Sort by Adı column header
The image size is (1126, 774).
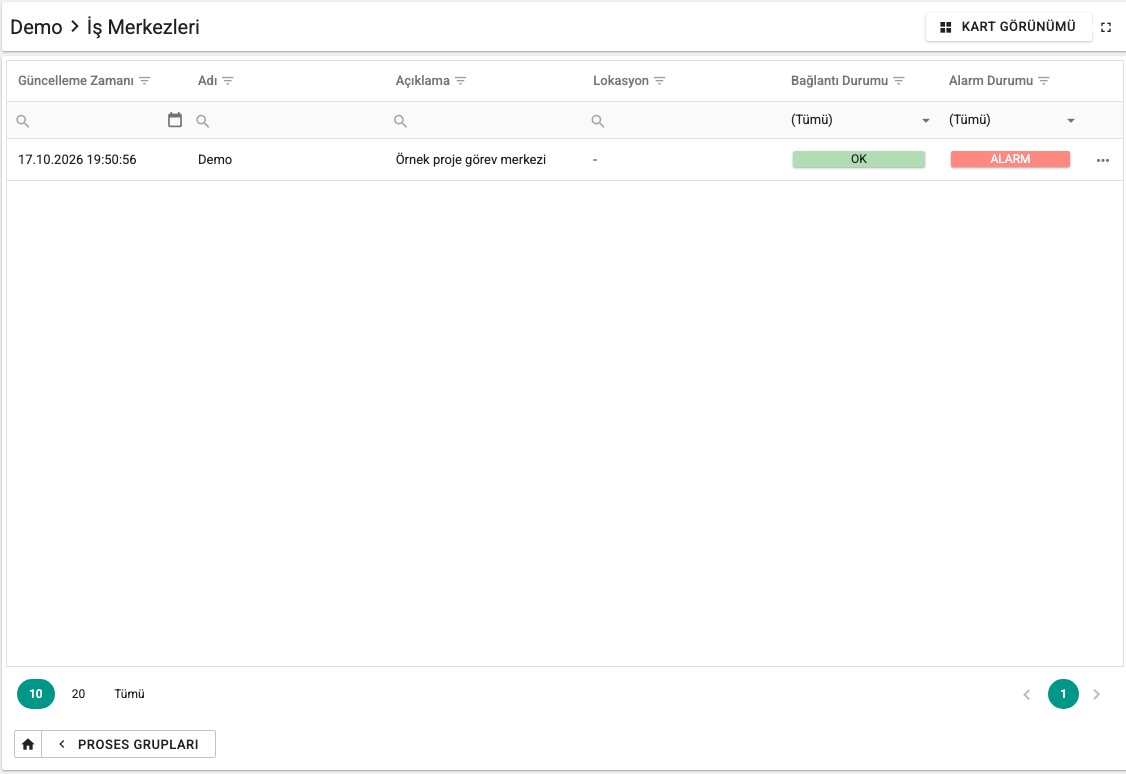(208, 81)
